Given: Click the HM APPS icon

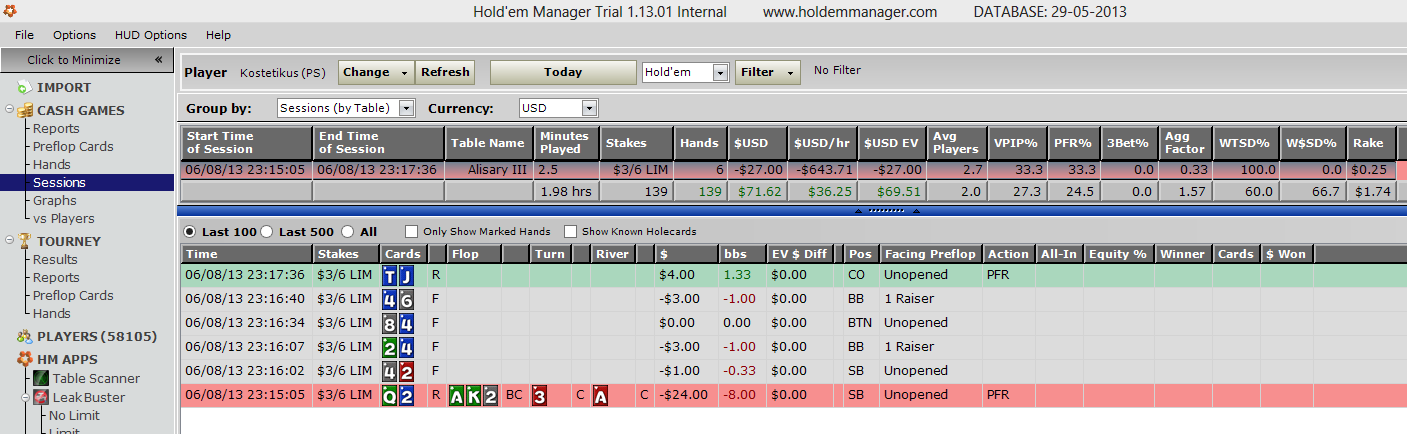Looking at the screenshot, I should 24,358.
